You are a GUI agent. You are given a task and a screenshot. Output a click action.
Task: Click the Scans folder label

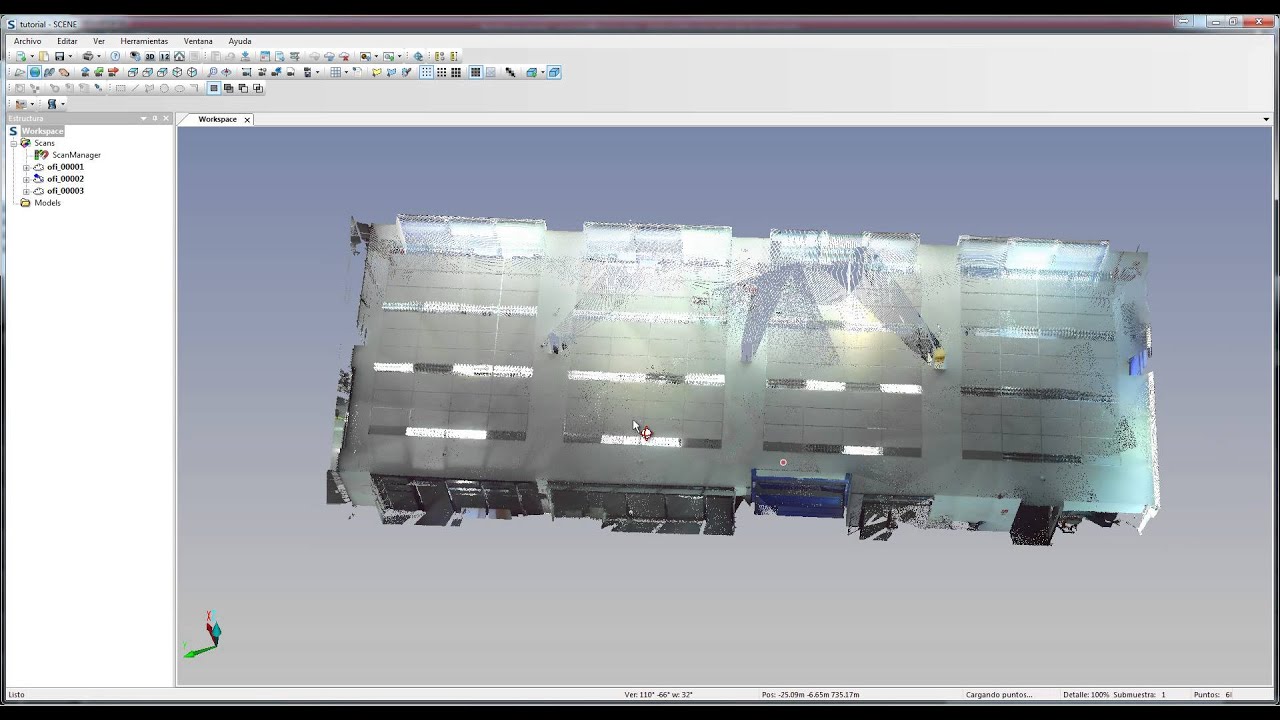(x=44, y=143)
